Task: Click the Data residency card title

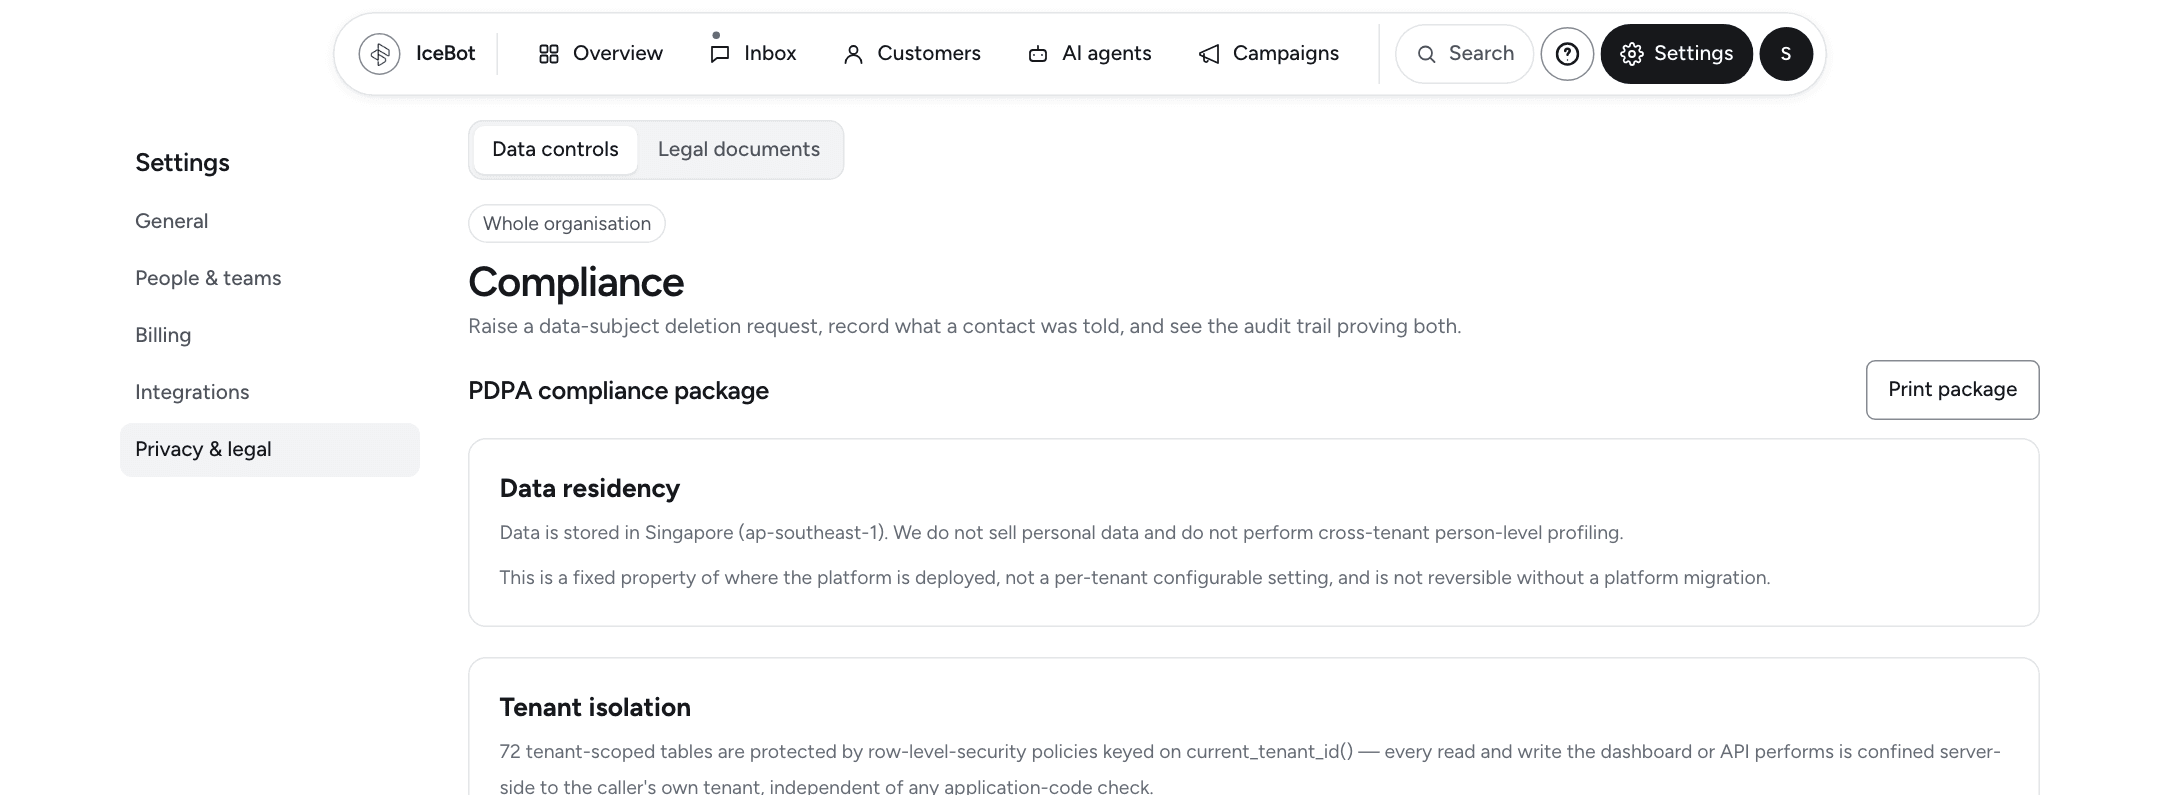Action: [590, 488]
